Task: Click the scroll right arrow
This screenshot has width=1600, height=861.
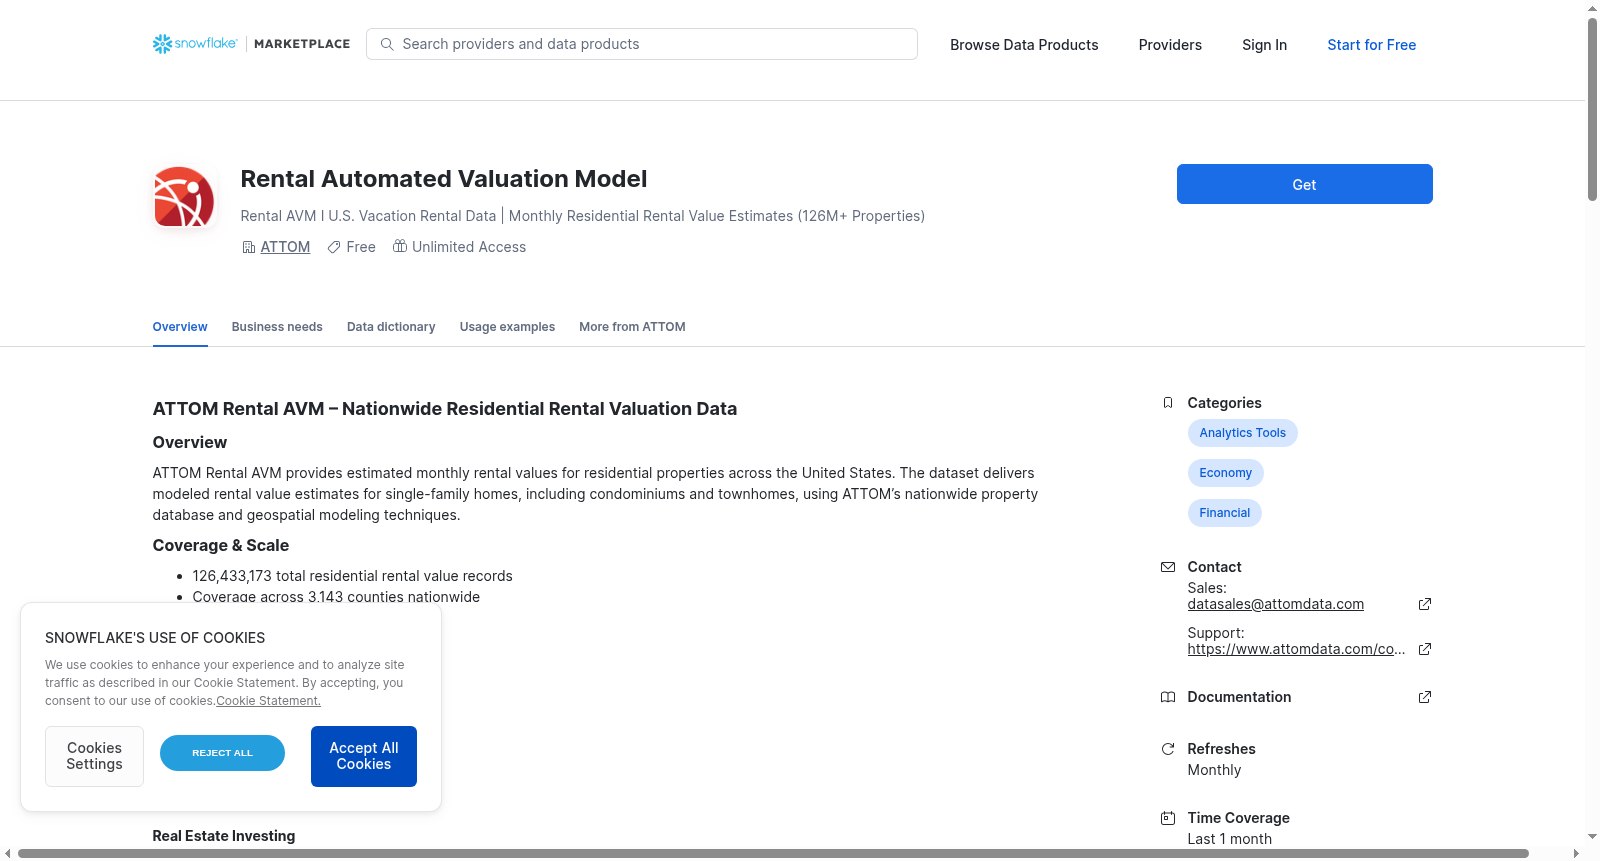Action: tap(1577, 853)
